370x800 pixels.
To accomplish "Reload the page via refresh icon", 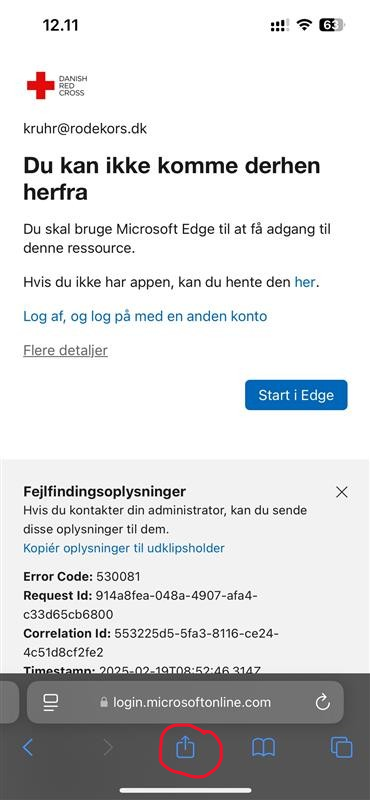I will [323, 703].
